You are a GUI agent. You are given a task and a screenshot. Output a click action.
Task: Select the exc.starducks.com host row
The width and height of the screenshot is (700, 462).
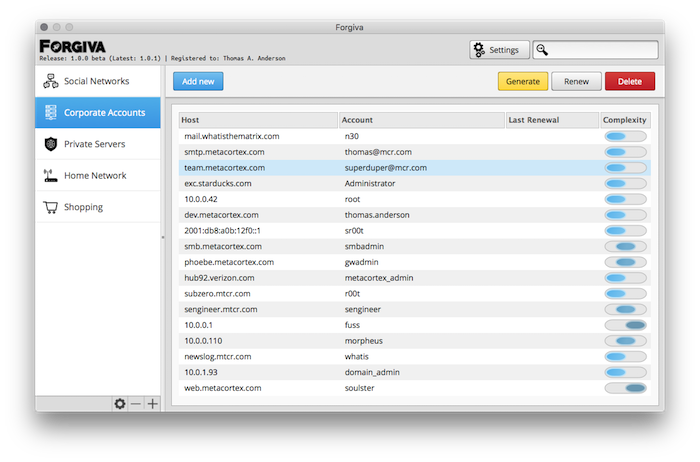tap(415, 183)
